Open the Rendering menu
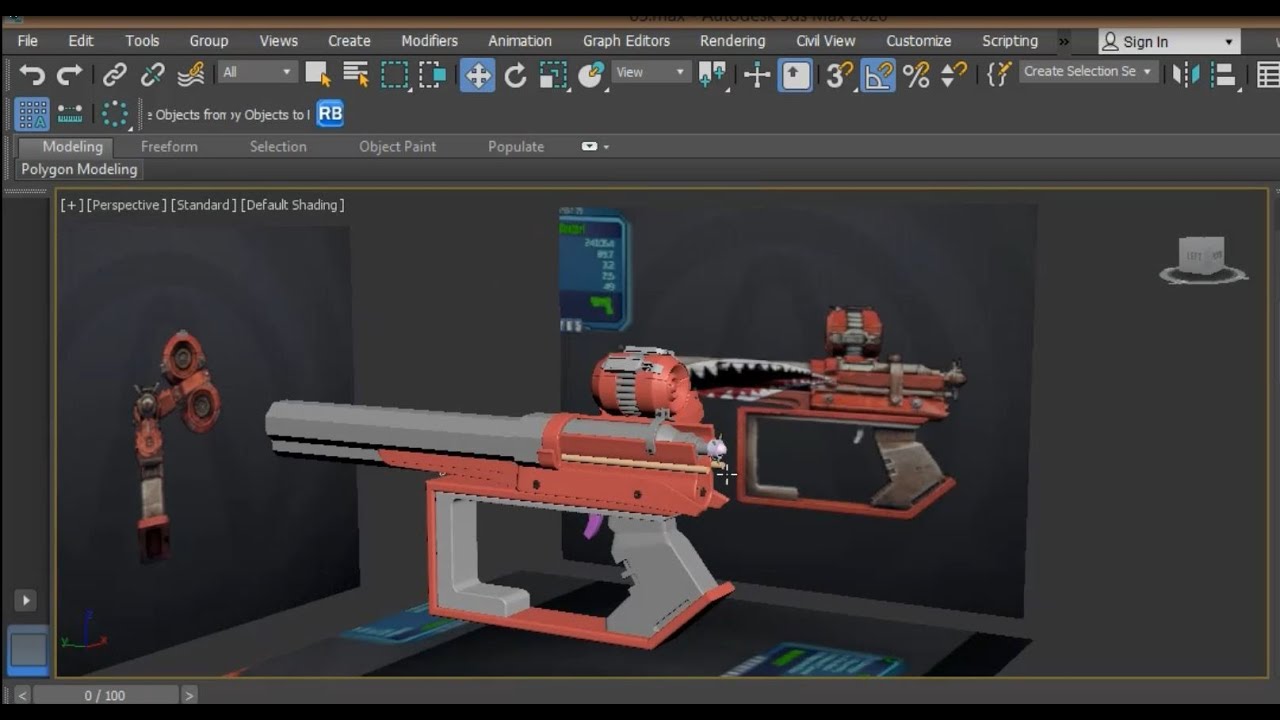This screenshot has width=1280, height=720. (x=732, y=41)
